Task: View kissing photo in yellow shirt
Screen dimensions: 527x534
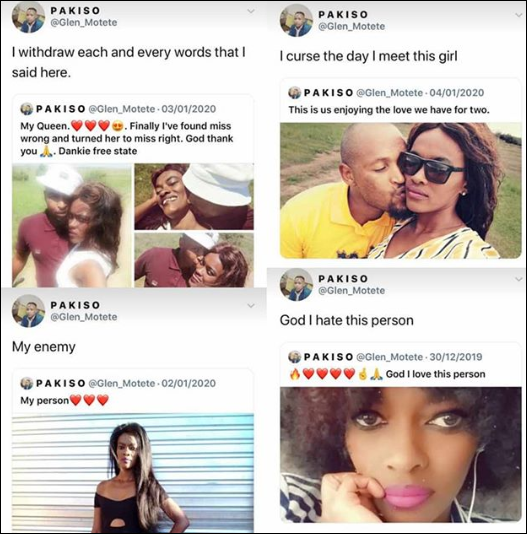Action: tap(401, 190)
